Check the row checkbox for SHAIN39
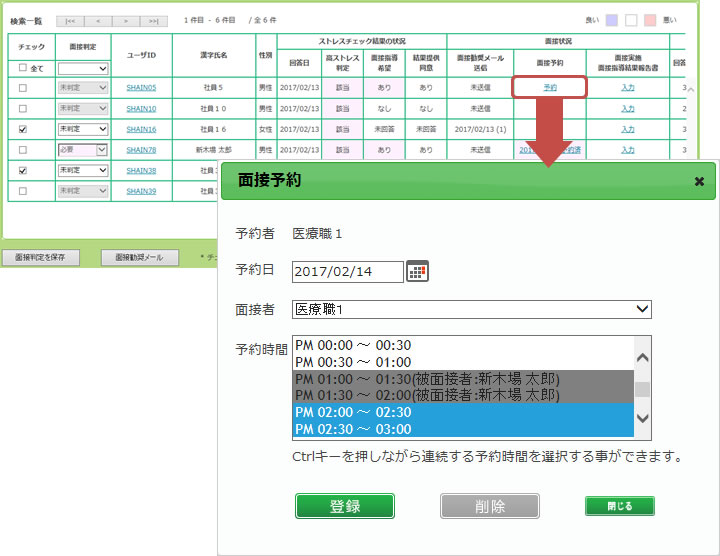The image size is (720, 556). click(x=22, y=191)
